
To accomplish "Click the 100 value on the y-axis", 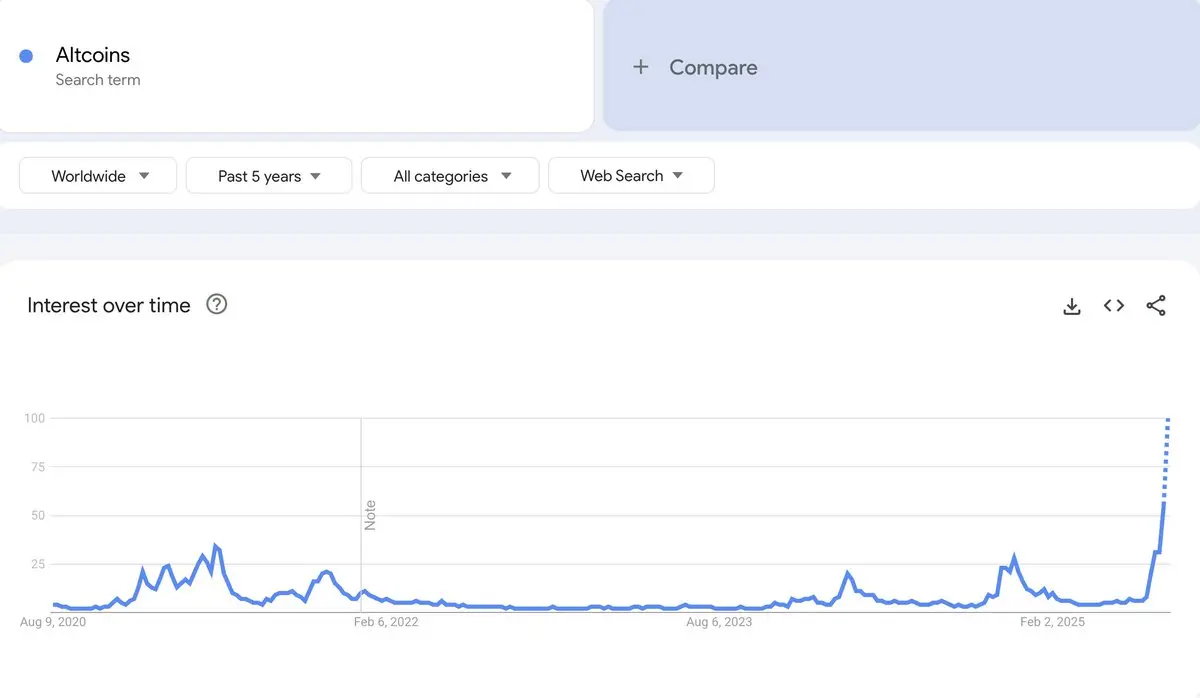I will point(34,417).
